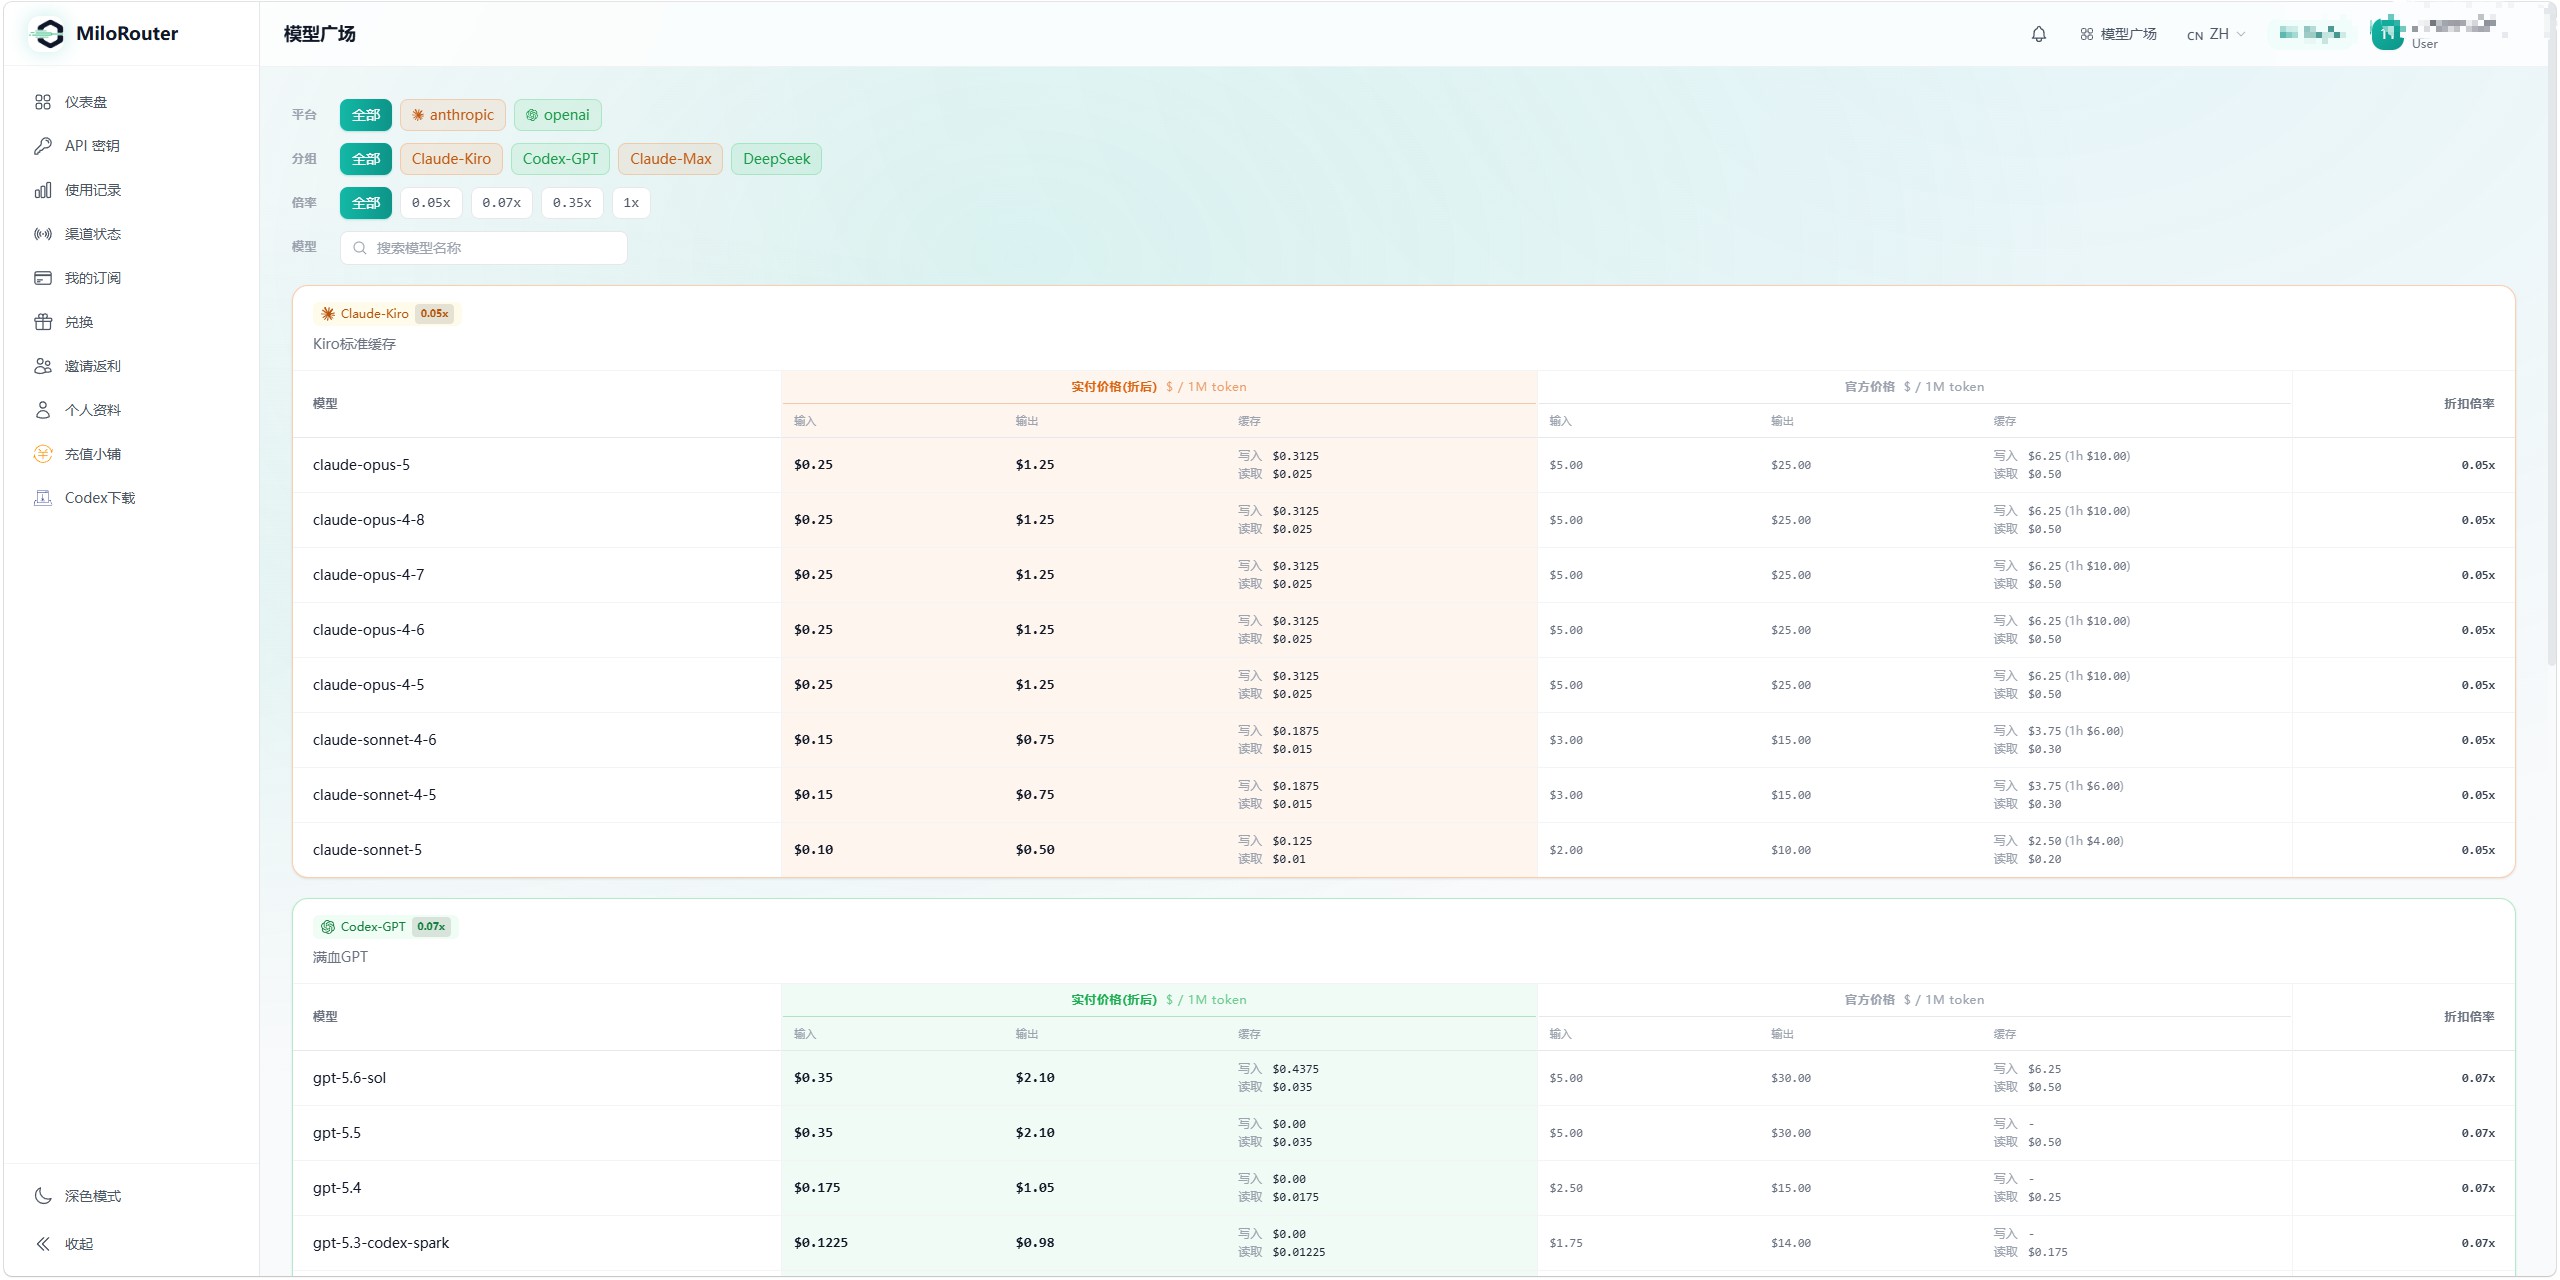
Task: Go to 我的订阅 in sidebar
Action: tap(131, 278)
